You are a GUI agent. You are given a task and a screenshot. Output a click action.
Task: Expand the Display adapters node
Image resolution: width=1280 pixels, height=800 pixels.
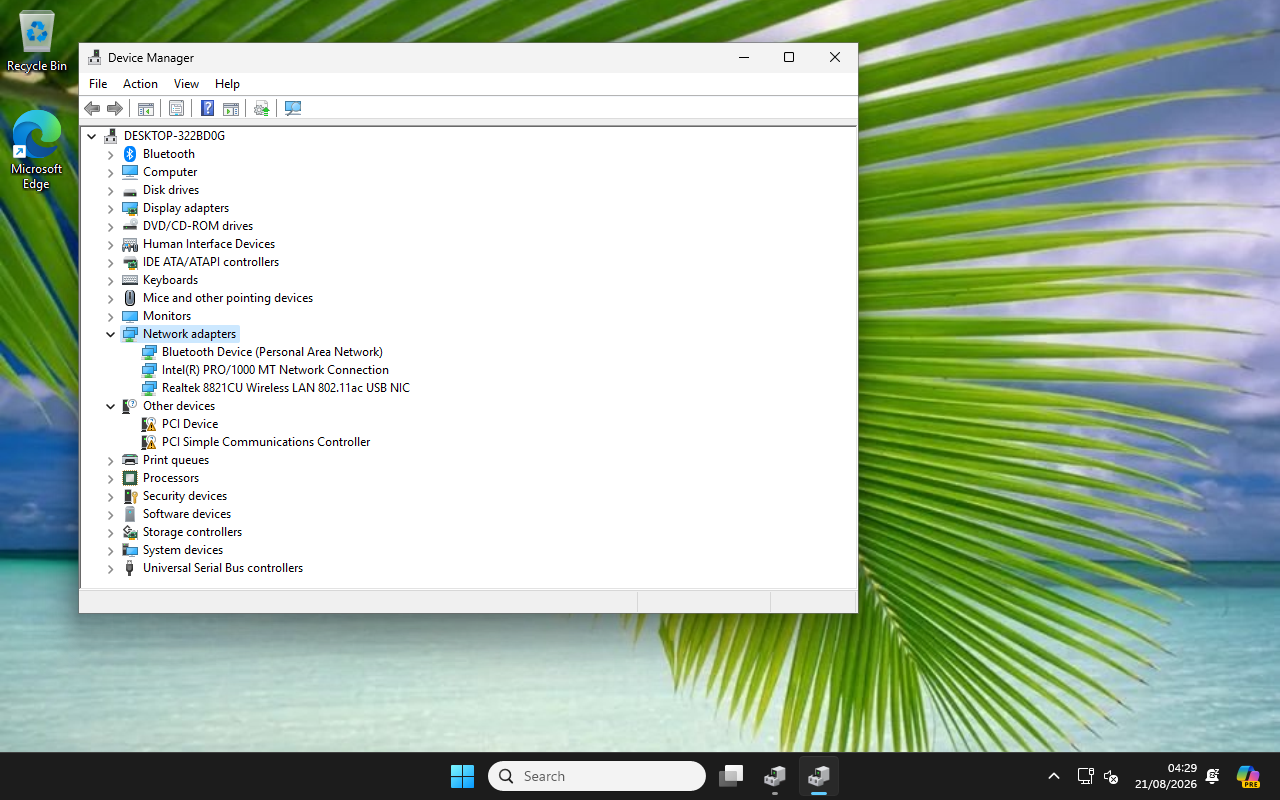[x=111, y=209]
